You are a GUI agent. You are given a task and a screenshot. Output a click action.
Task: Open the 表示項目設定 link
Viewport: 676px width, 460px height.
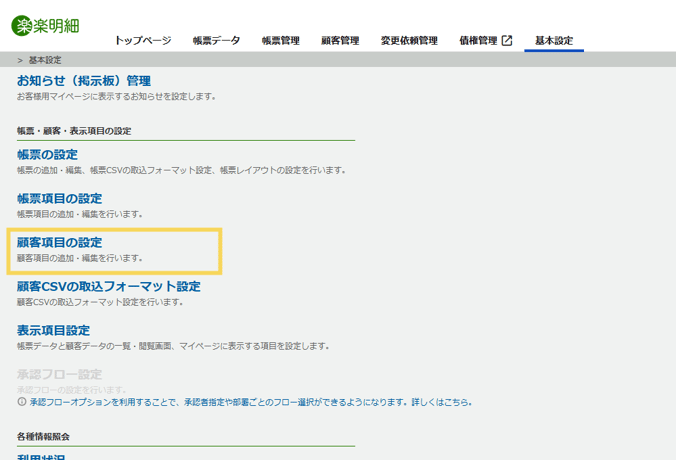pos(53,330)
